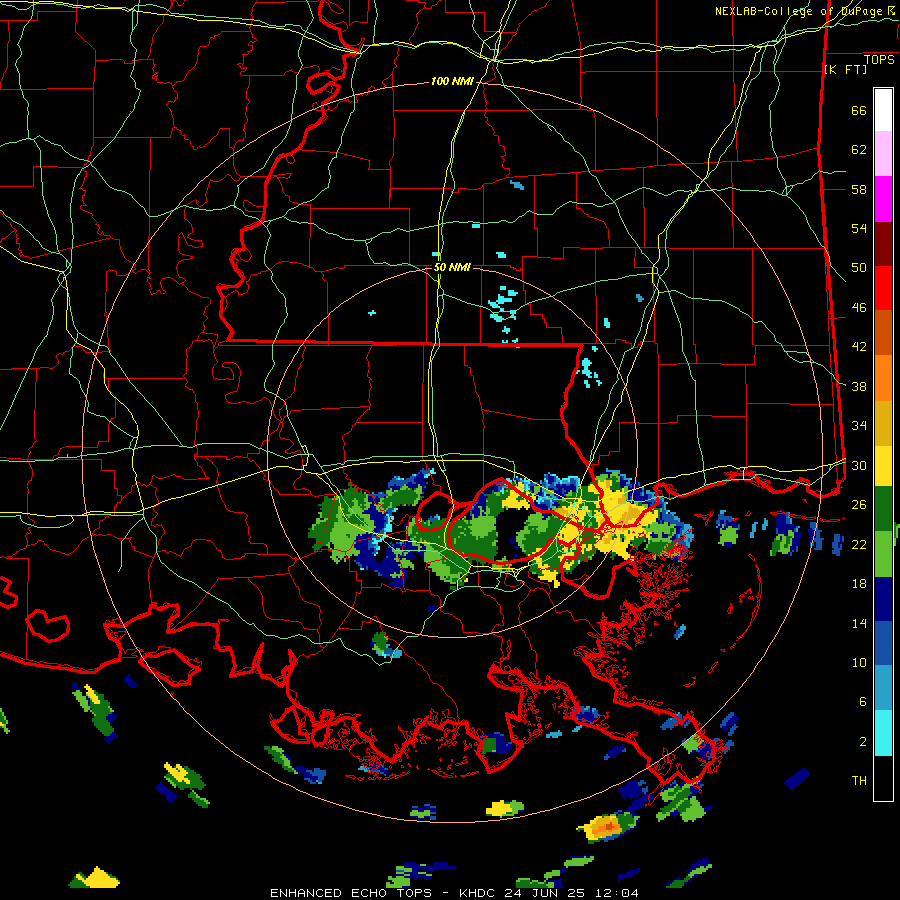Select the white swatch in the legend
The width and height of the screenshot is (900, 900).
[x=883, y=110]
